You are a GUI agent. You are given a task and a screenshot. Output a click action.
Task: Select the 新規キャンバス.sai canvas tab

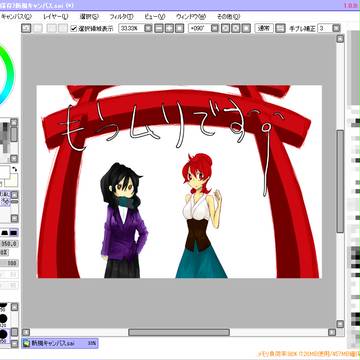pos(60,343)
